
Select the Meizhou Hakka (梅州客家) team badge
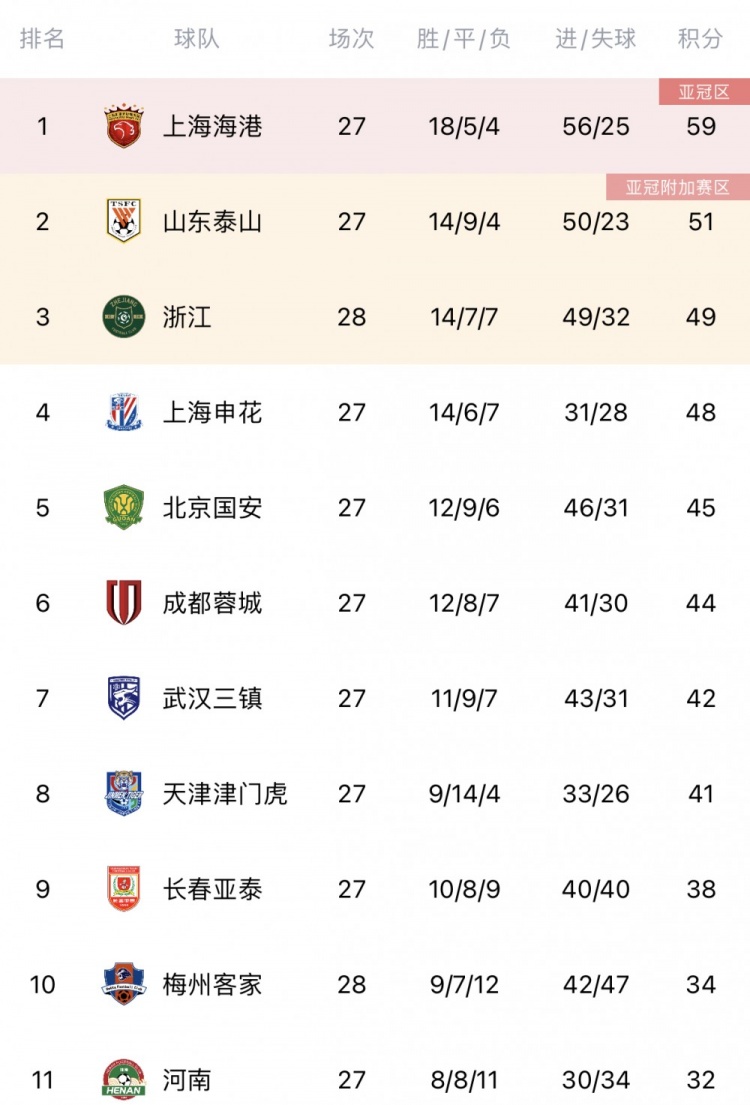[x=124, y=984]
